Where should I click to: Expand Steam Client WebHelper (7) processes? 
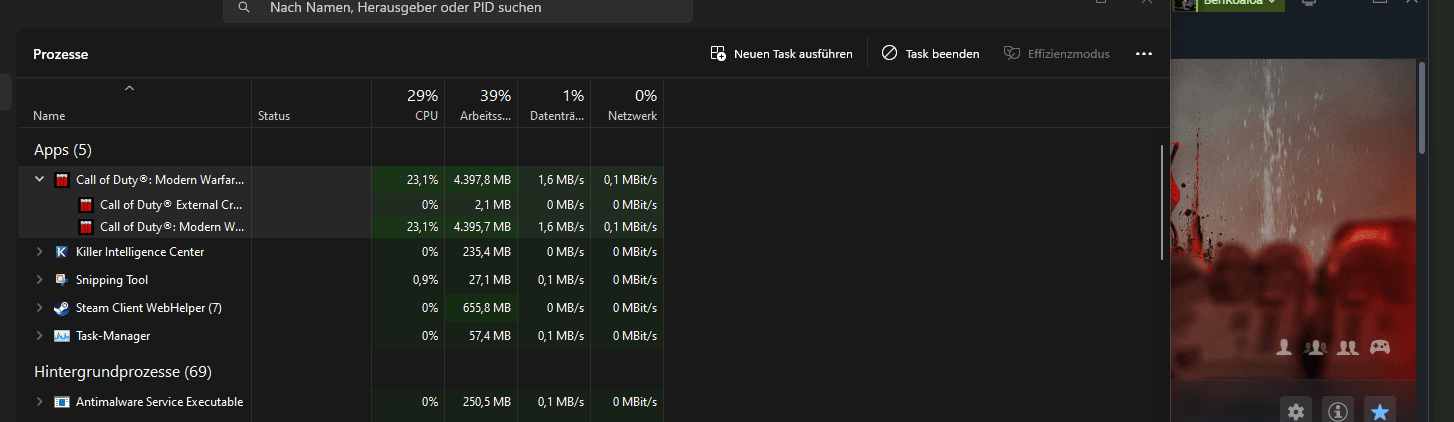40,308
